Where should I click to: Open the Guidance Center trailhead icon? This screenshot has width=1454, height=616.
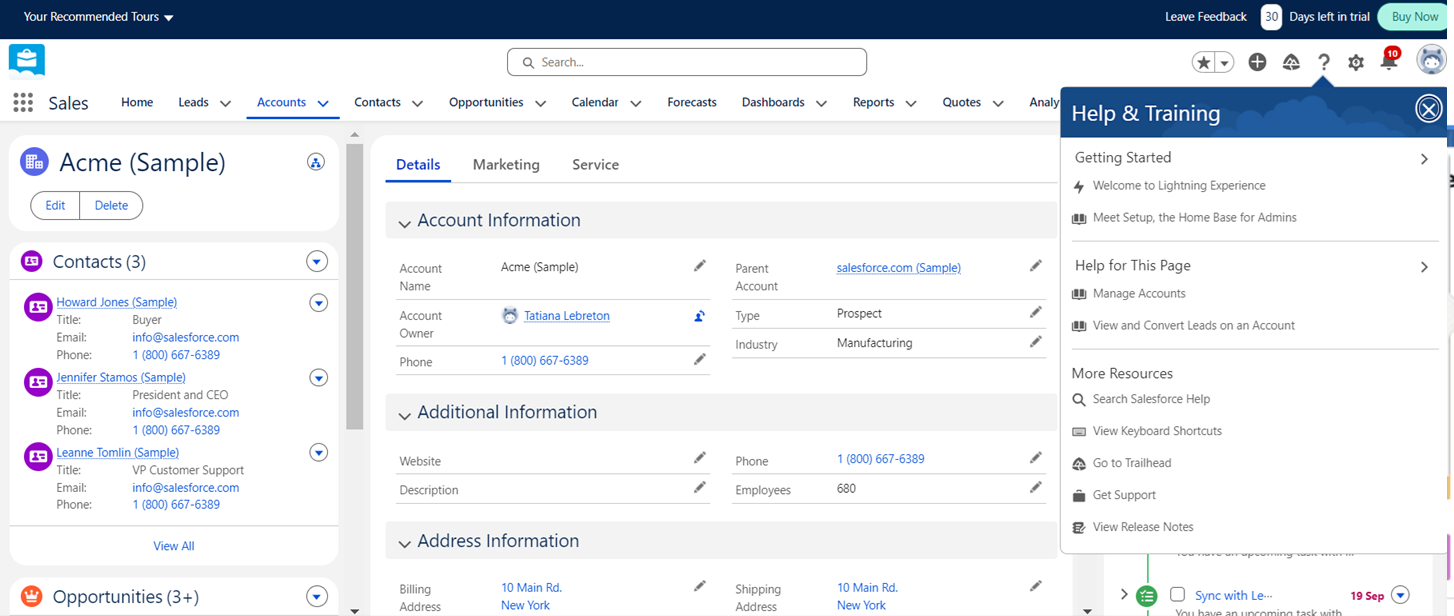point(1291,62)
